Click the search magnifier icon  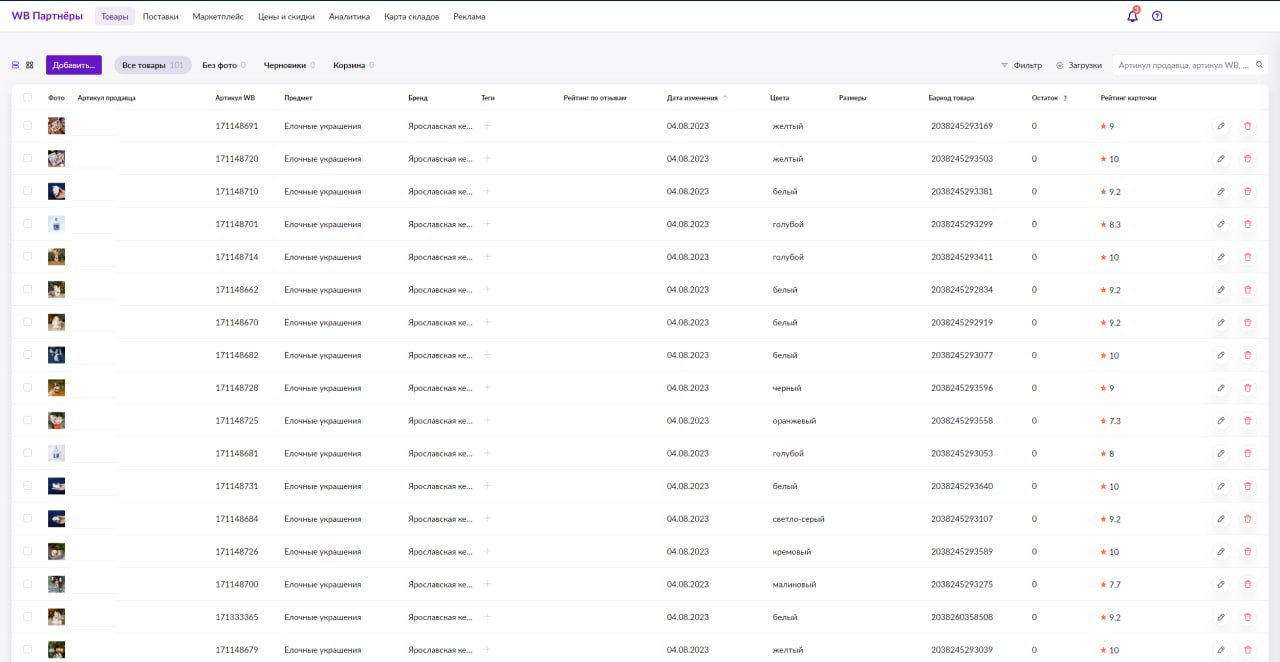pos(1259,65)
